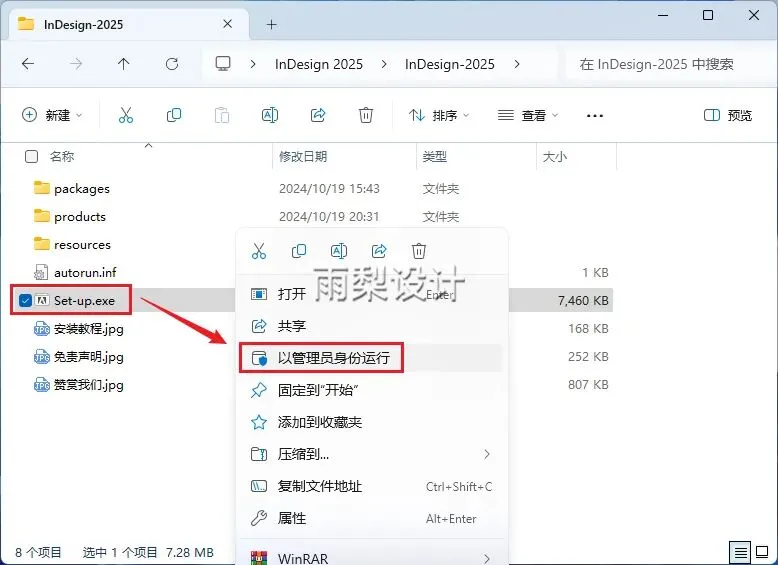Choose 固定到"开始" menu entry

tap(371, 390)
